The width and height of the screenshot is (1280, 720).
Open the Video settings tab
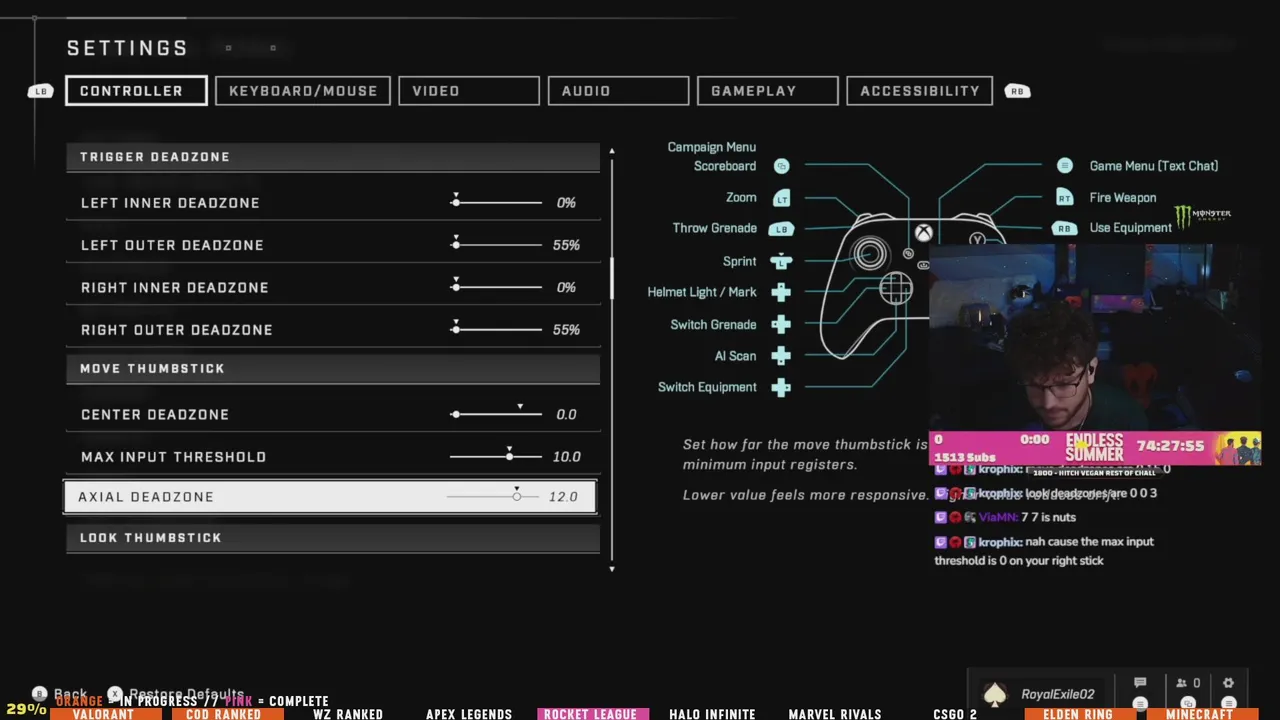[x=469, y=91]
